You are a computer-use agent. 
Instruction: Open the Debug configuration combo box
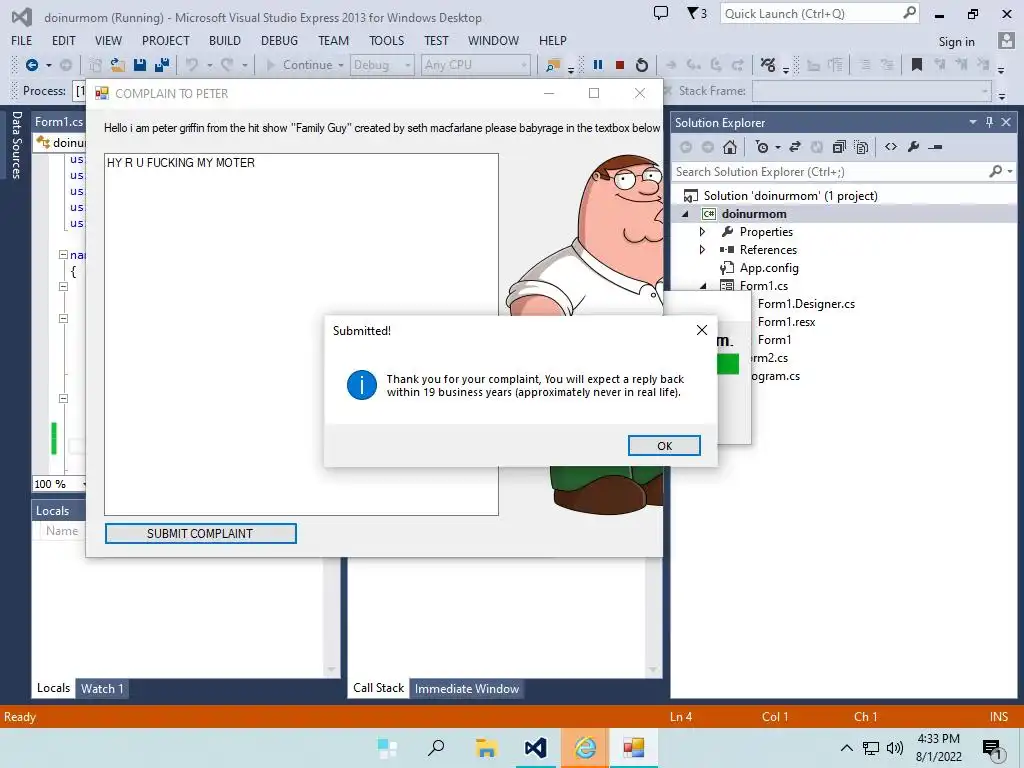pos(381,65)
